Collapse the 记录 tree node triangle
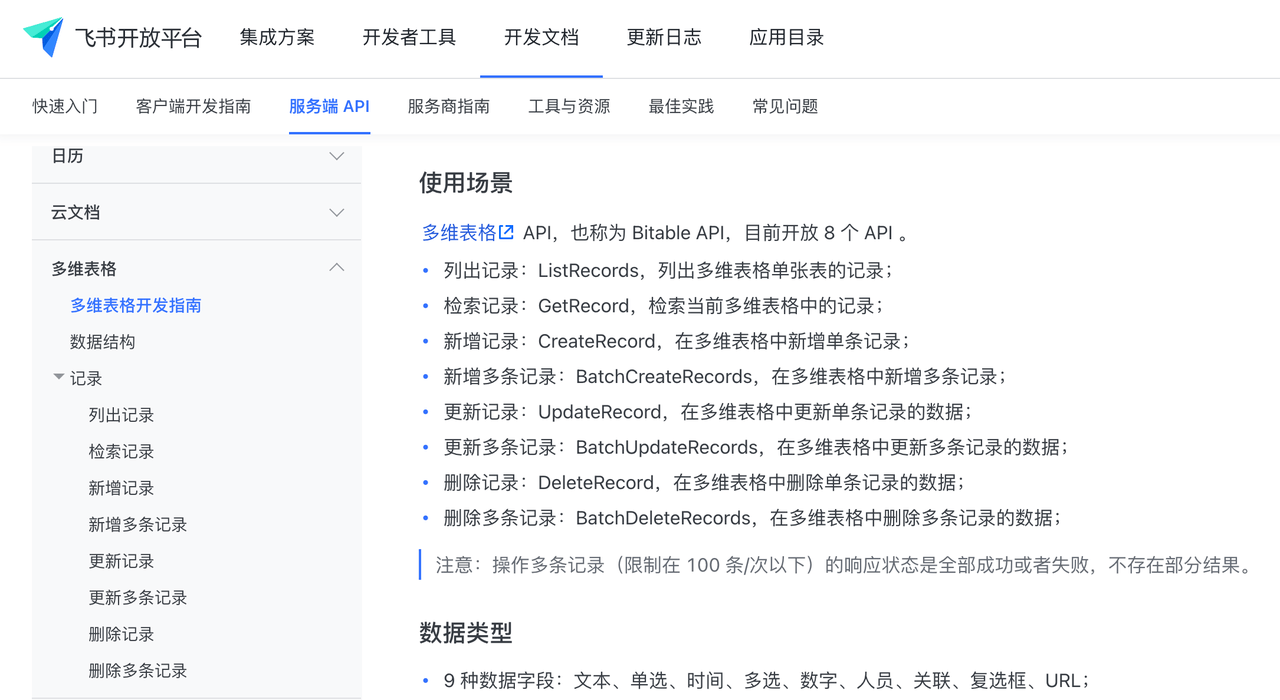Screen dimensions: 1280x700 (59, 377)
